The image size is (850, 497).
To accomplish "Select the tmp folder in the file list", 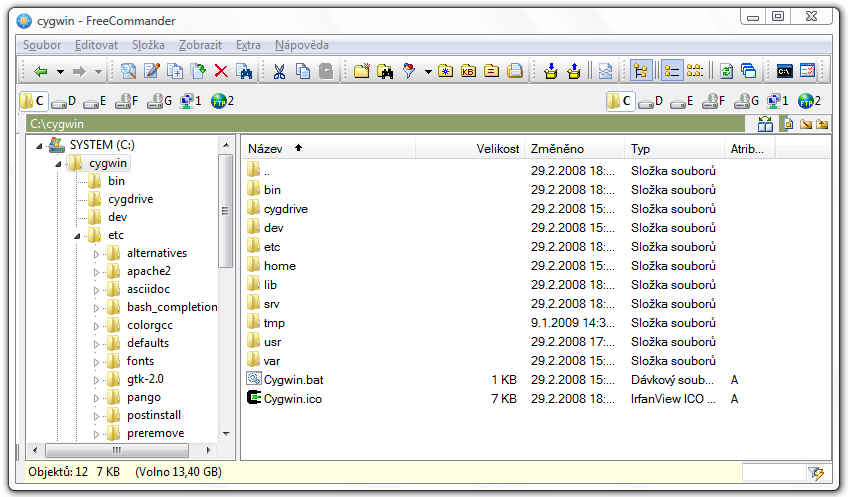I will (x=274, y=323).
